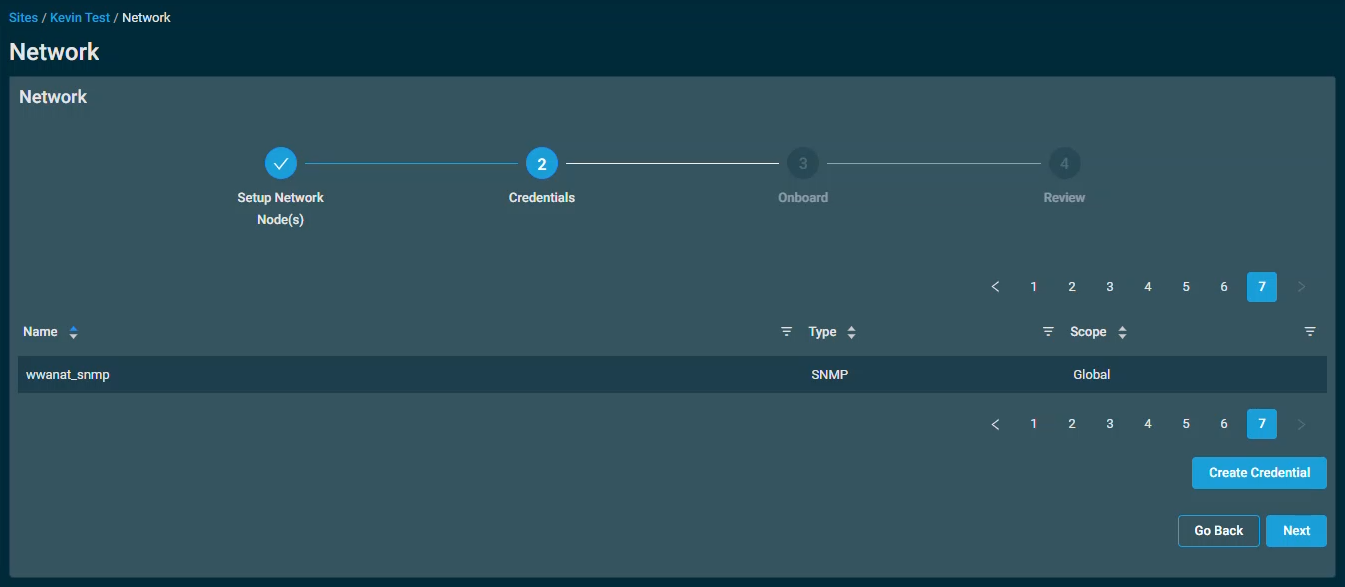Screen dimensions: 1345x587
Task: Open page 5 in bottom pagination
Action: [1186, 424]
